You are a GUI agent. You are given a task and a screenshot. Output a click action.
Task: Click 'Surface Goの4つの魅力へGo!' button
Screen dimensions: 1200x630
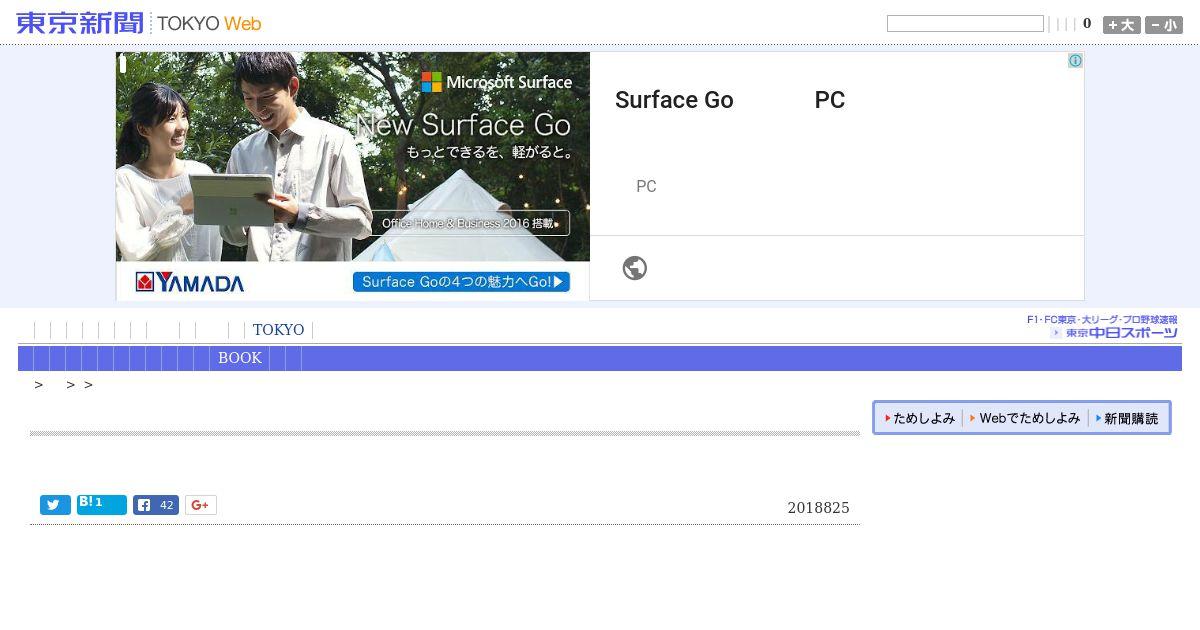point(461,282)
